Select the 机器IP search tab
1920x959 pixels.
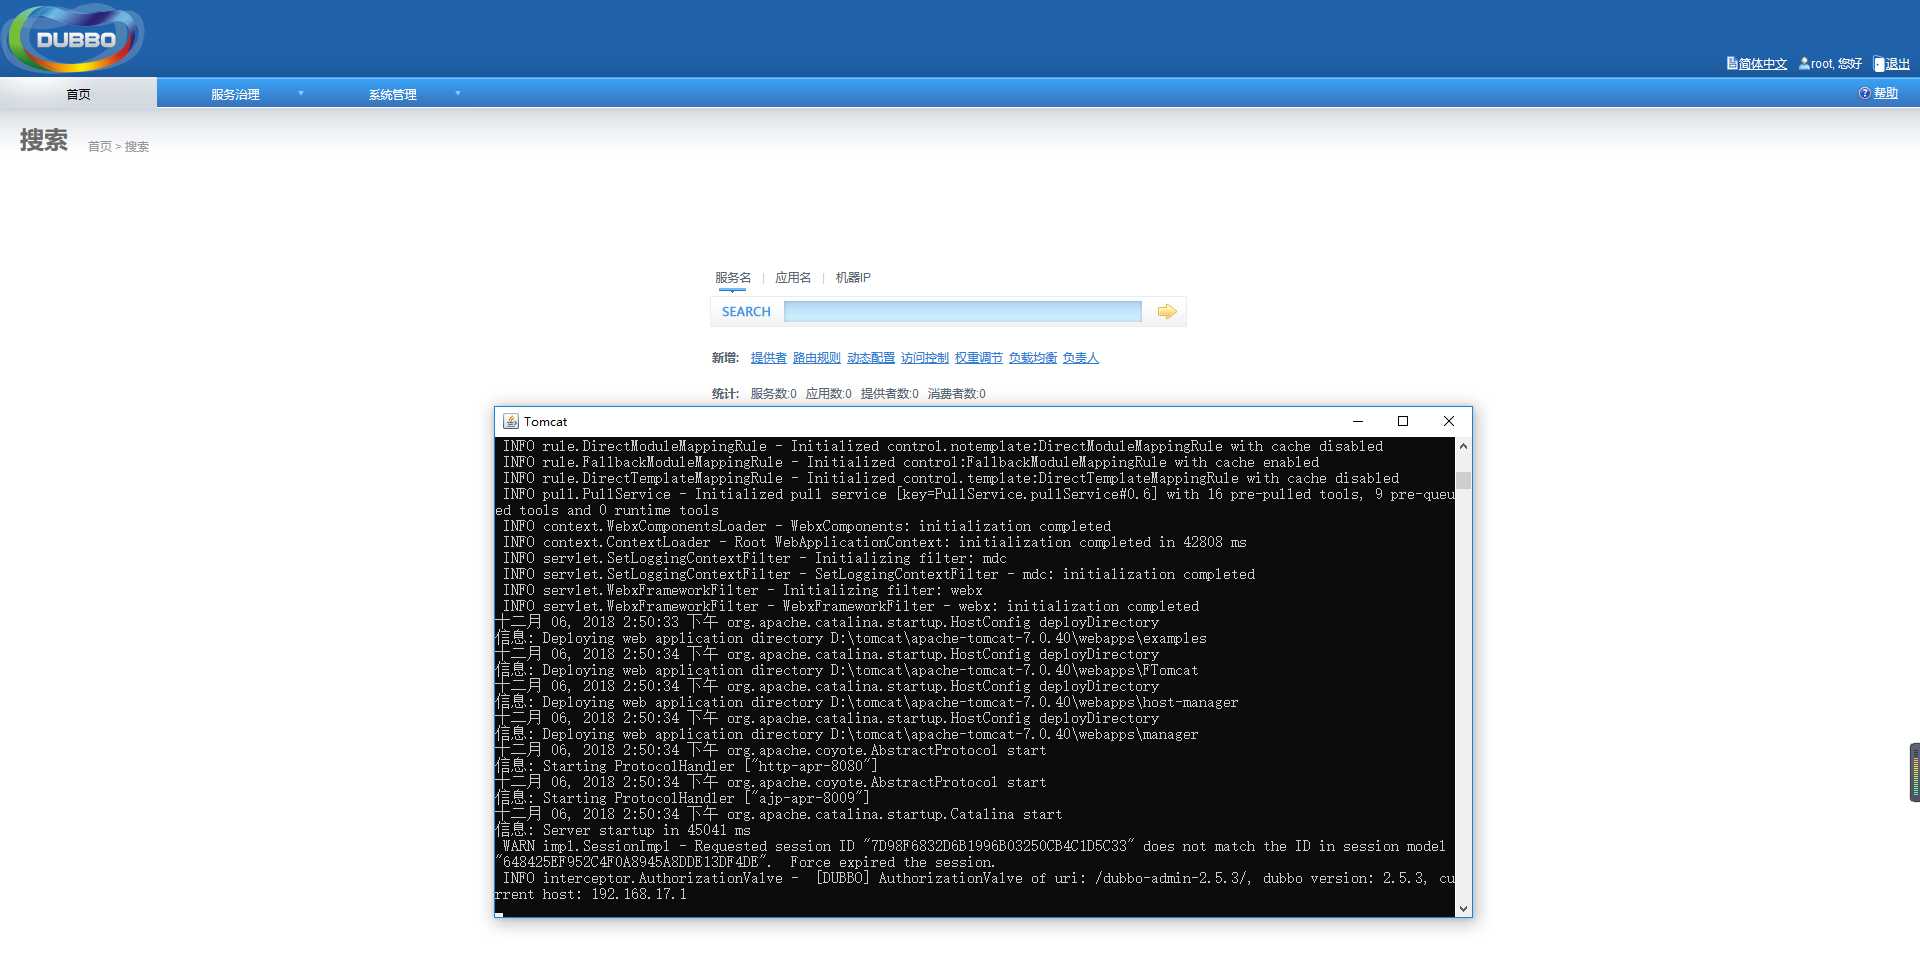click(x=853, y=278)
